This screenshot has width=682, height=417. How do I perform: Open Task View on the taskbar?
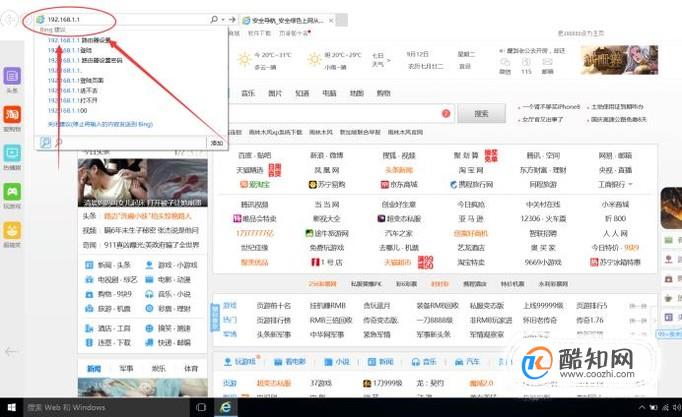(x=201, y=407)
